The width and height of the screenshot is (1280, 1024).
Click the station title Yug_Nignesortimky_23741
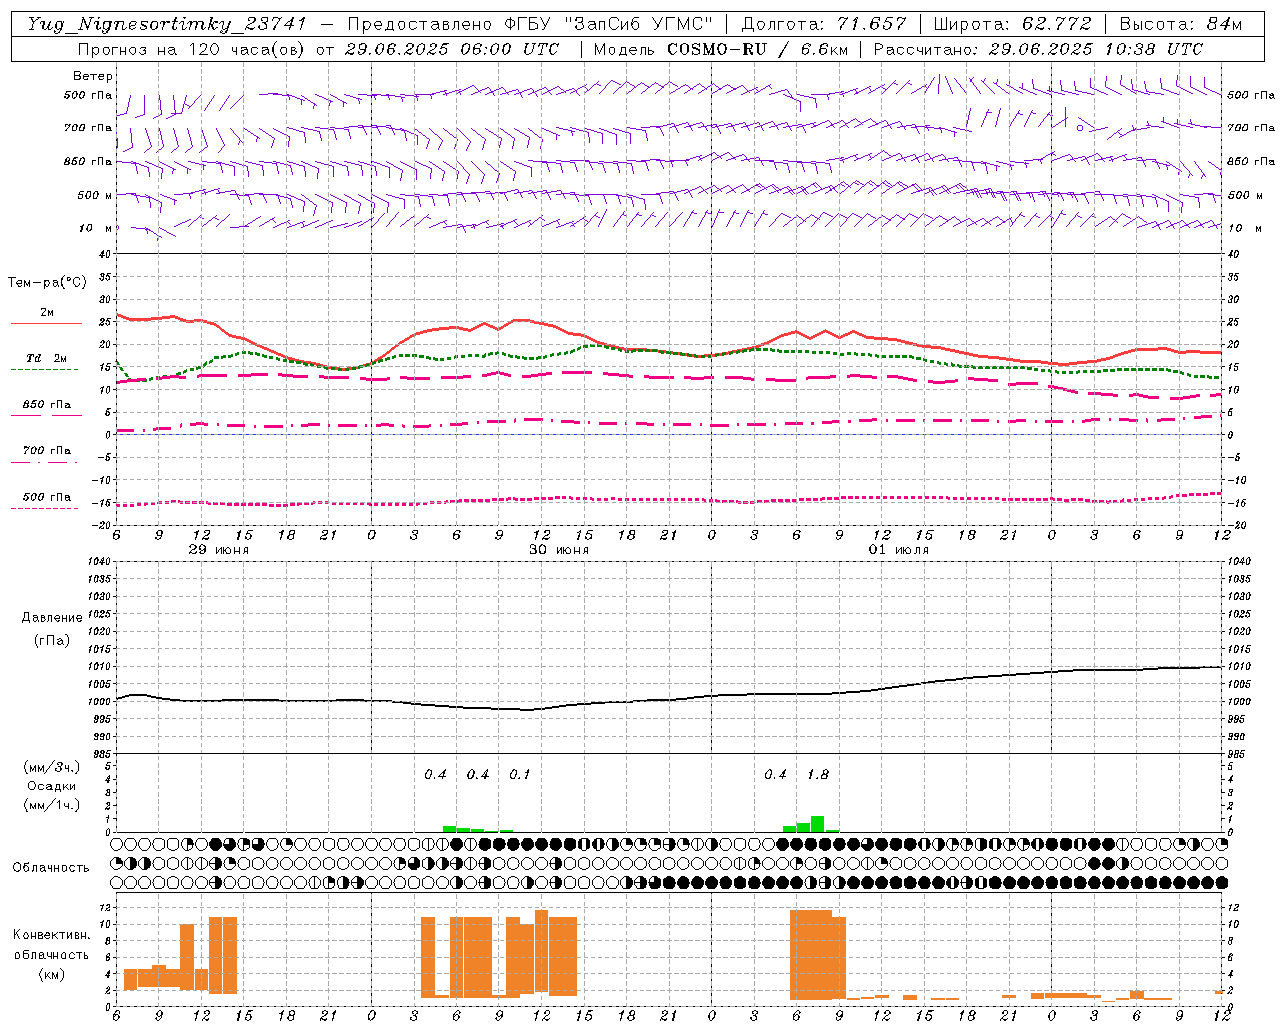click(167, 24)
